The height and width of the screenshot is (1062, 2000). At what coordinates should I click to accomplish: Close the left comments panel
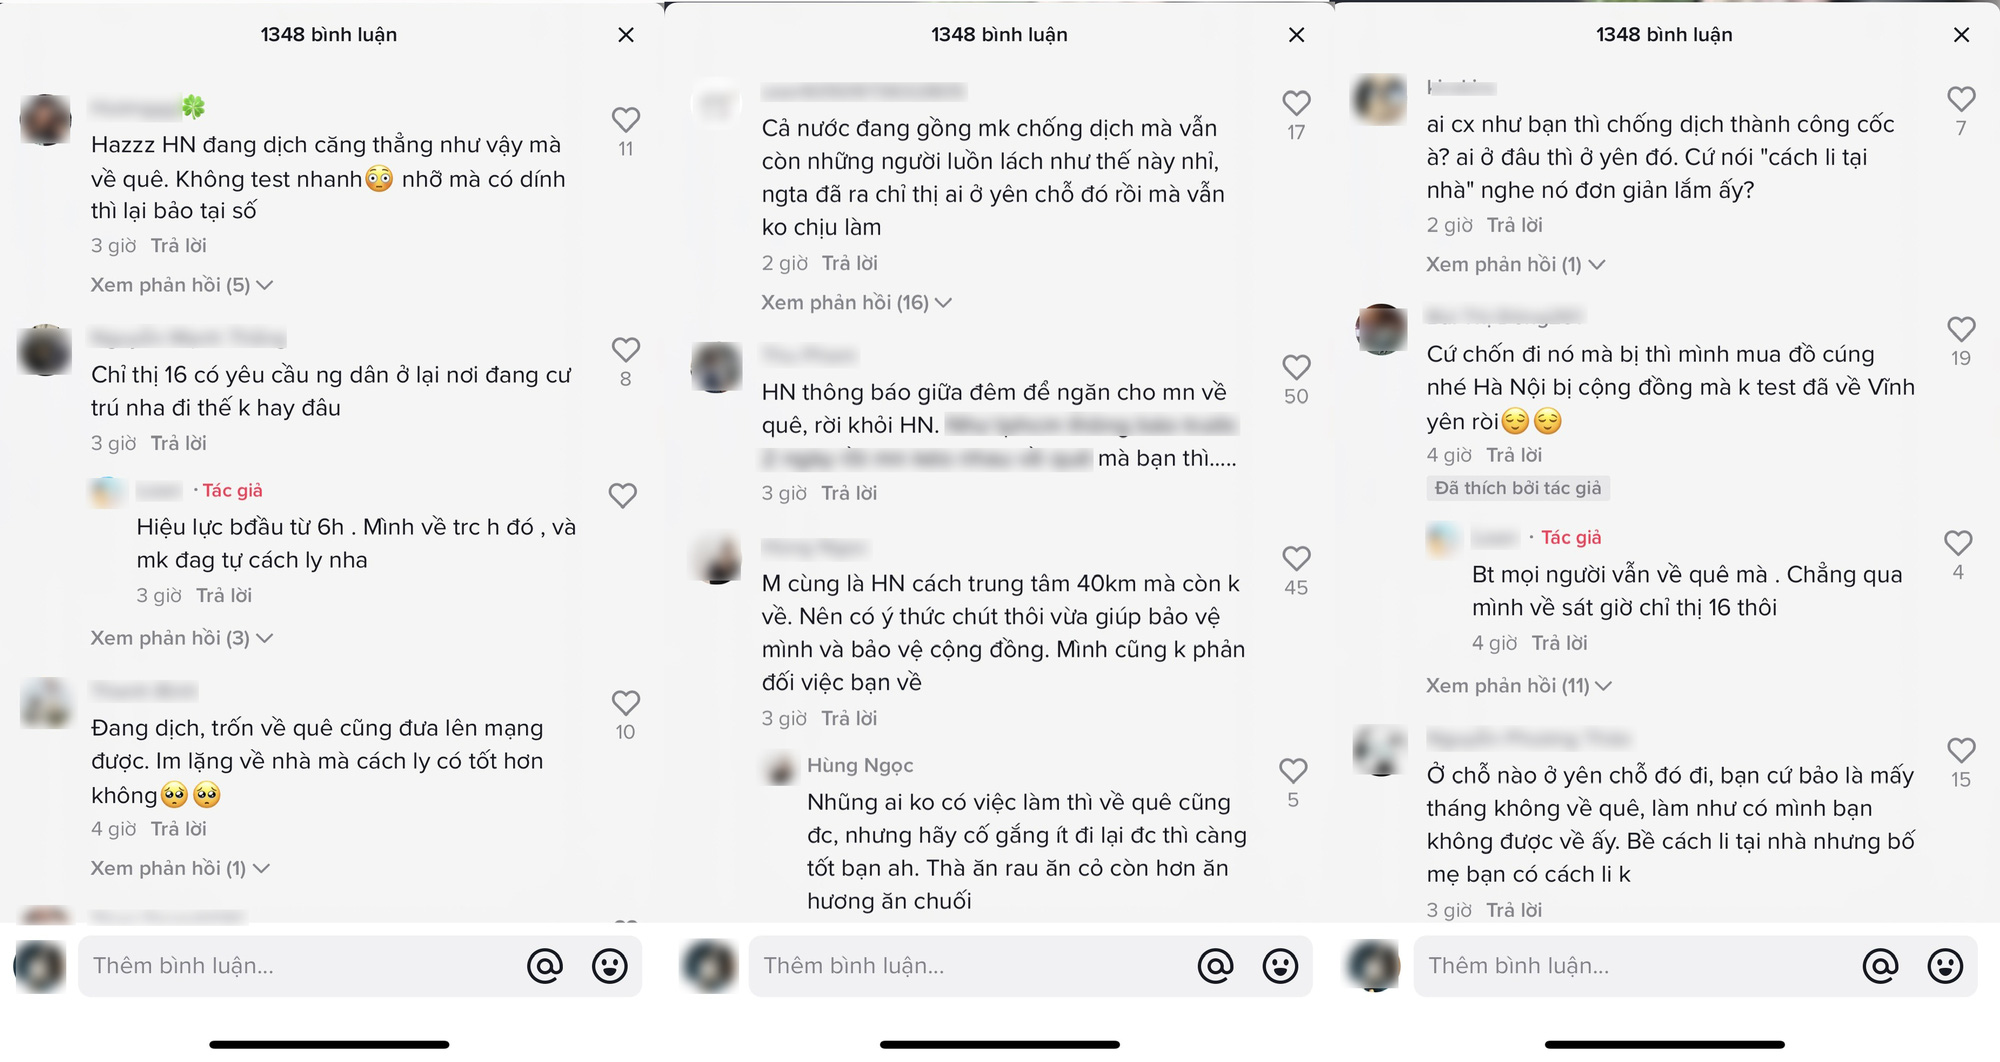pos(626,35)
